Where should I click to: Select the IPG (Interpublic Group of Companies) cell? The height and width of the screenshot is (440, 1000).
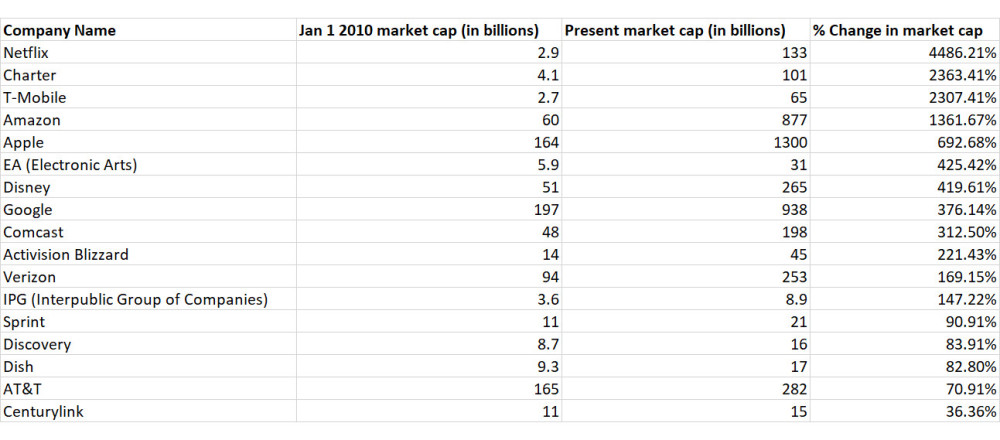(x=149, y=299)
